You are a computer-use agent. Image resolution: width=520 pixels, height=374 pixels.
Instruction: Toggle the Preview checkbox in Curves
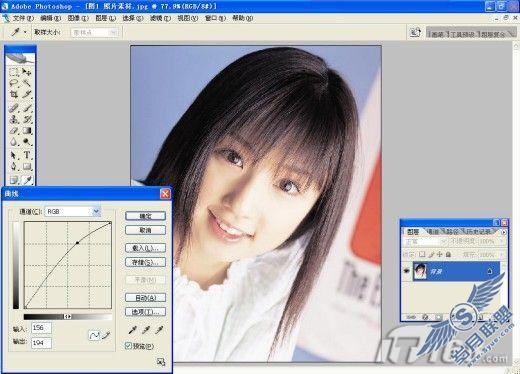point(128,346)
